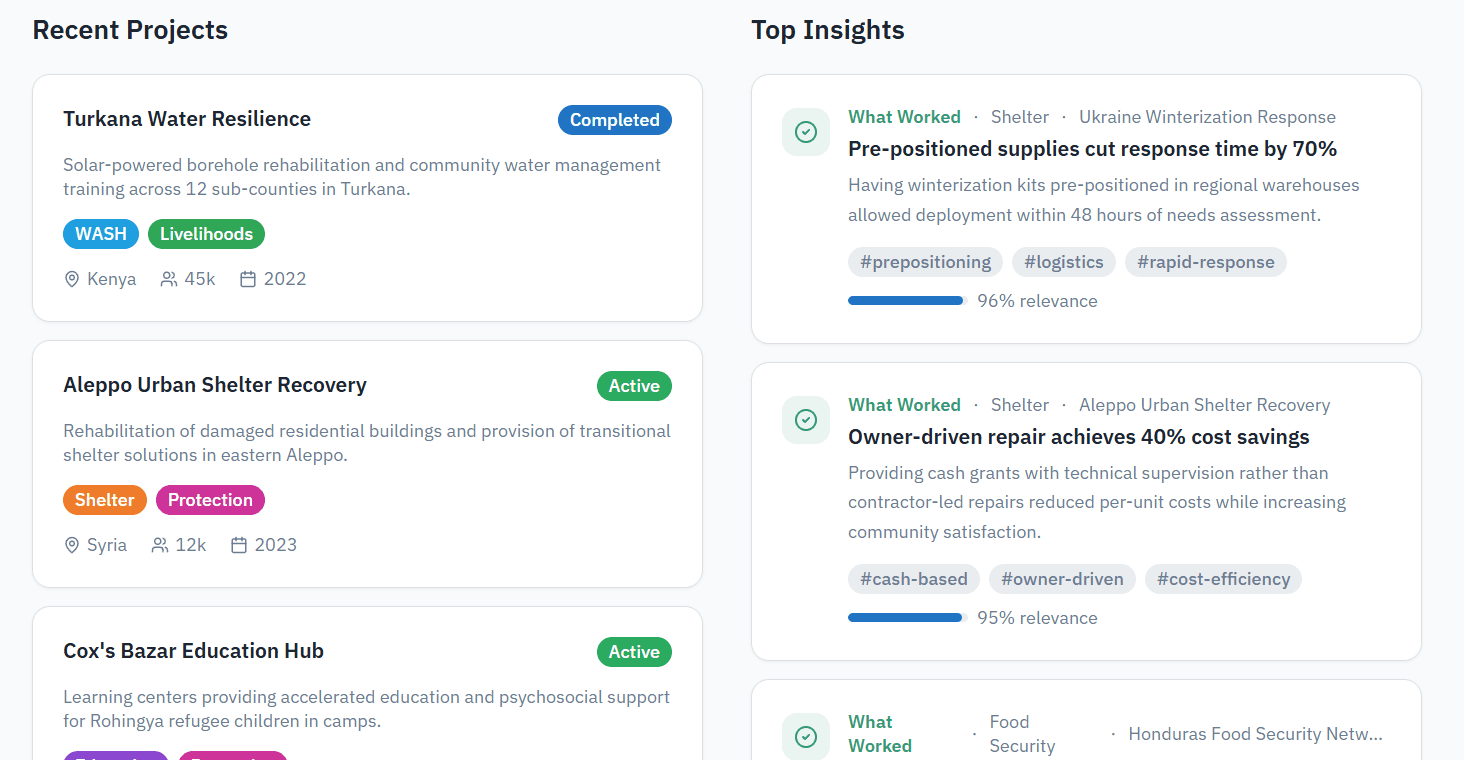Click the location pin icon next to Syria
The width and height of the screenshot is (1464, 760).
[x=71, y=545]
